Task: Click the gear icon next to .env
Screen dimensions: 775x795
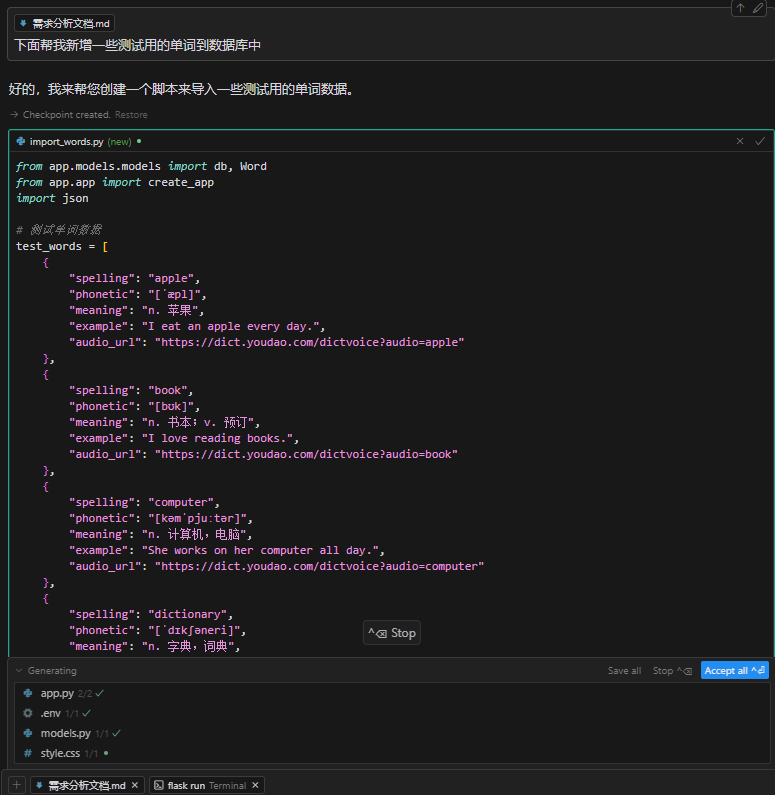Action: 28,713
